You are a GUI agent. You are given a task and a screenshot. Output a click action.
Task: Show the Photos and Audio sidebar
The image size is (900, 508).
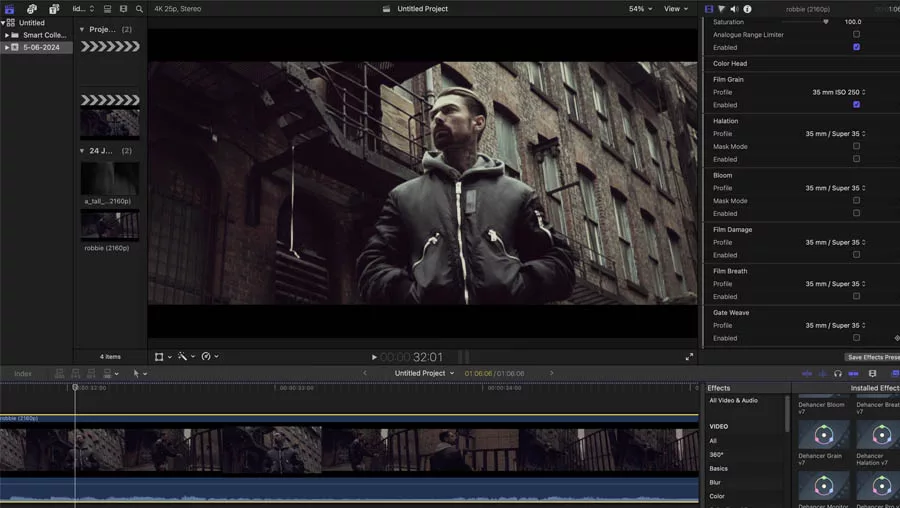click(x=32, y=9)
